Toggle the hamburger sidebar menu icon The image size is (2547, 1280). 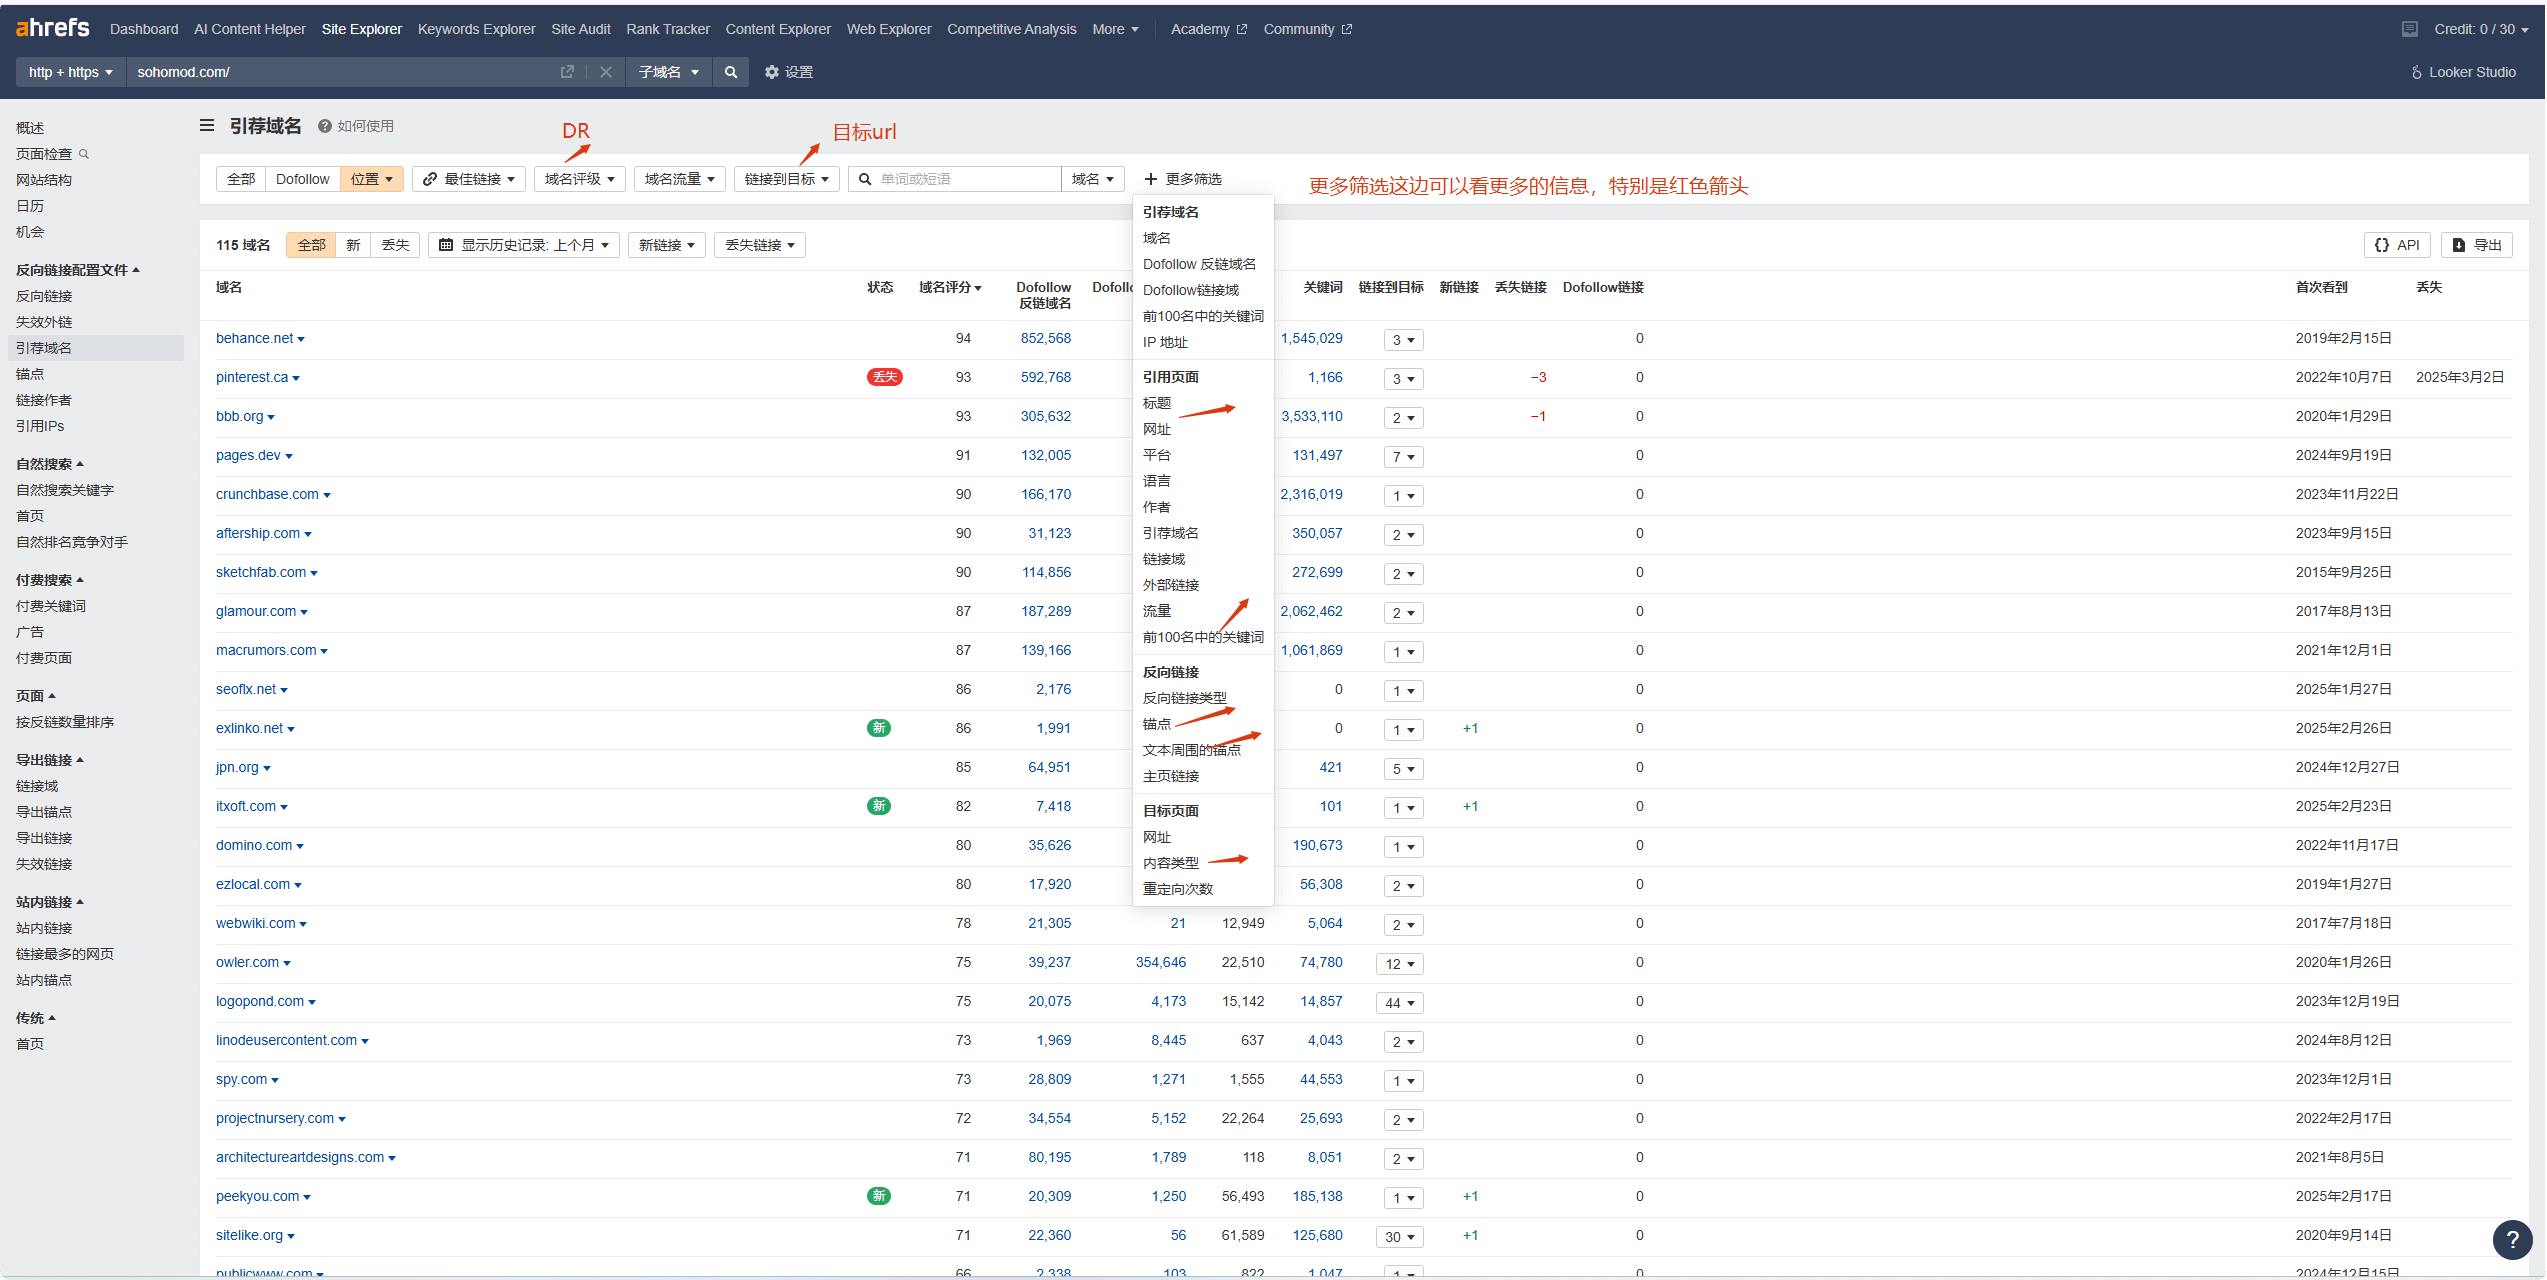[x=207, y=126]
